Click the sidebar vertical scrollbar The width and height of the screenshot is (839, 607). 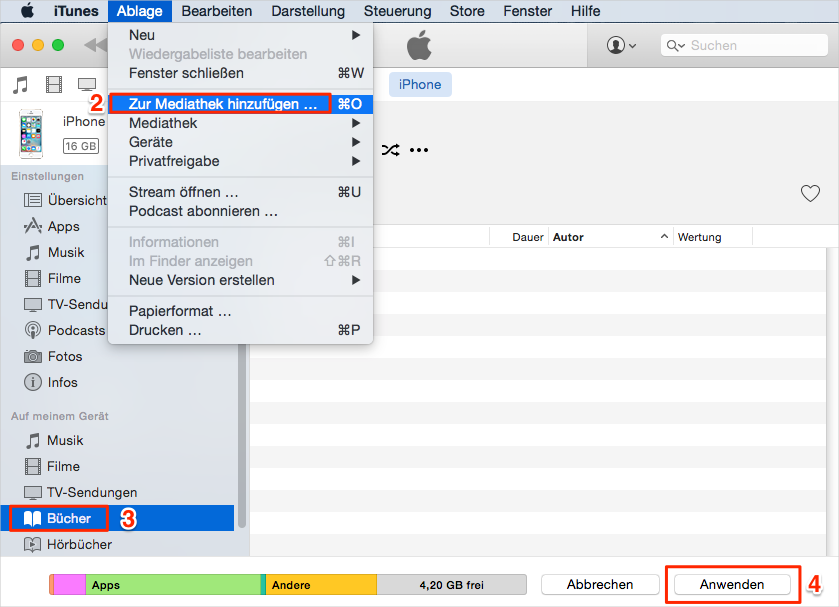coord(242,435)
